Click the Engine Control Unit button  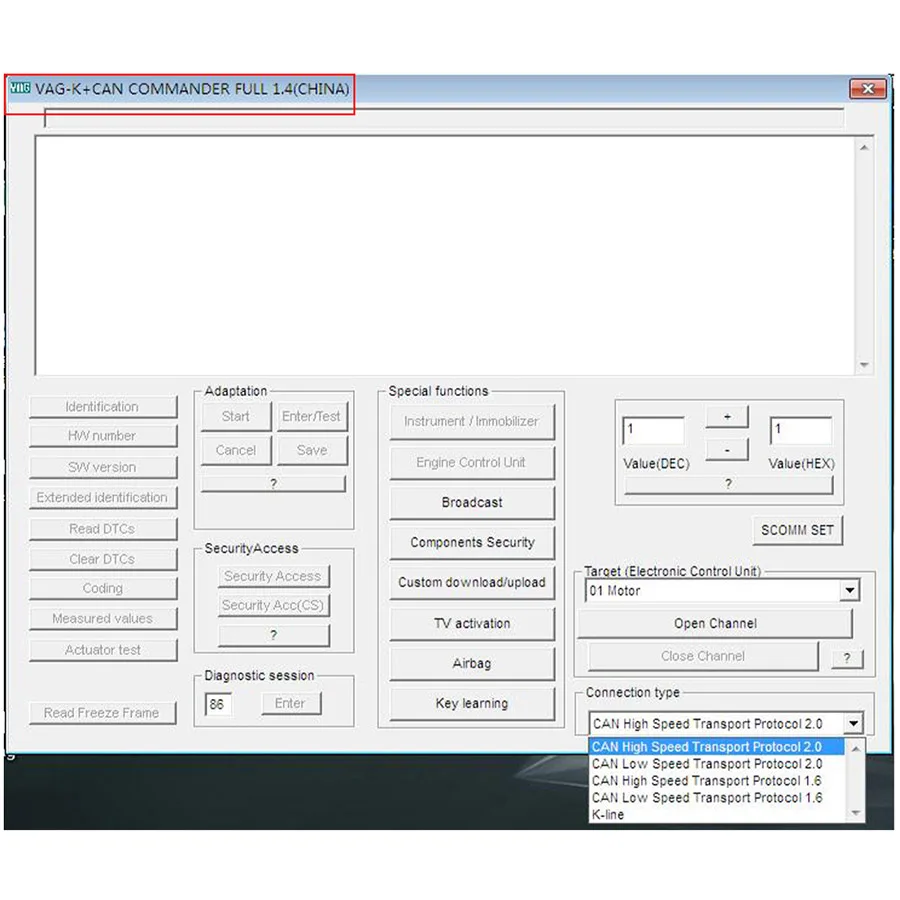click(472, 463)
